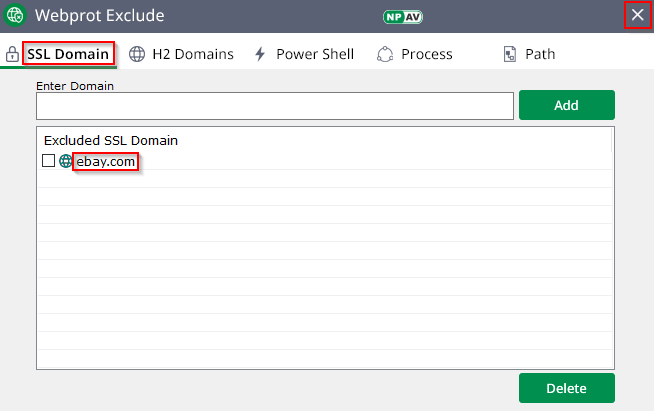Click the lightning bolt Power Shell icon
Image resolution: width=654 pixels, height=411 pixels.
(x=260, y=54)
